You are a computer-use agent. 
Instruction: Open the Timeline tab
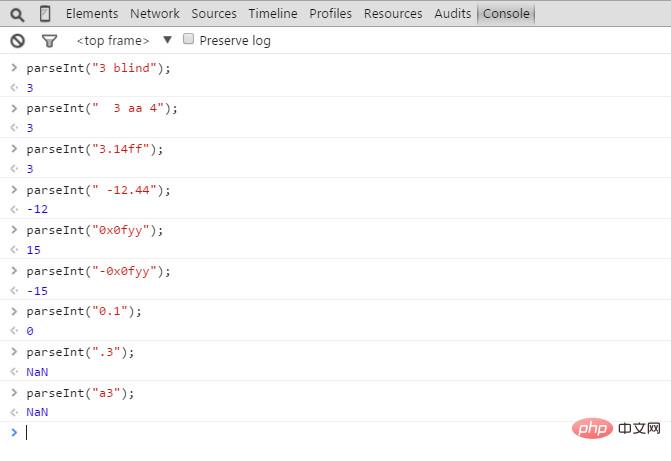point(273,14)
